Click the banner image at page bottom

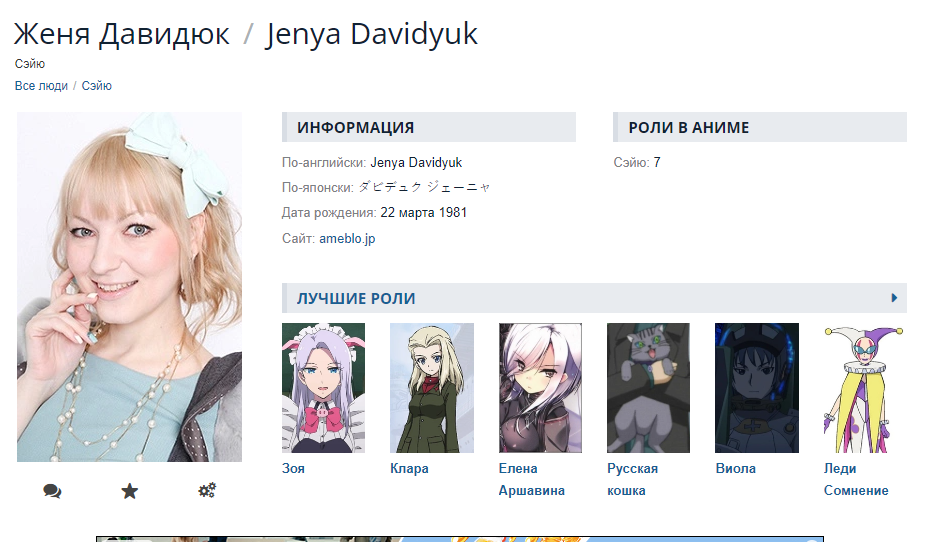coord(459,538)
